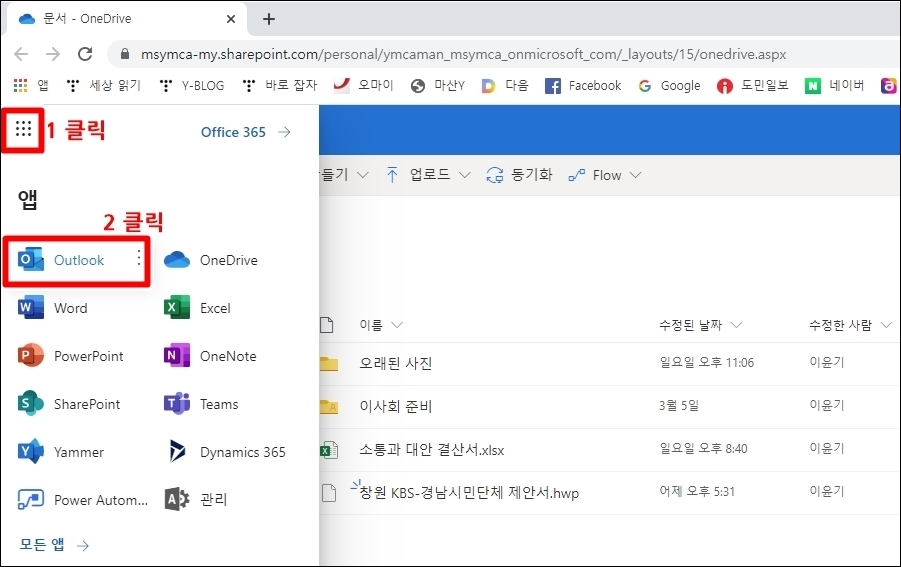Viewport: 901px width, 567px height.
Task: Open 도민일보 bookmark
Action: coord(753,86)
